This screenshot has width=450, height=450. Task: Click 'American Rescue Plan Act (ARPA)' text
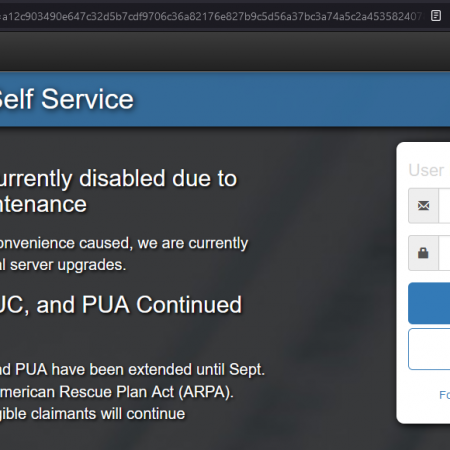(116, 392)
